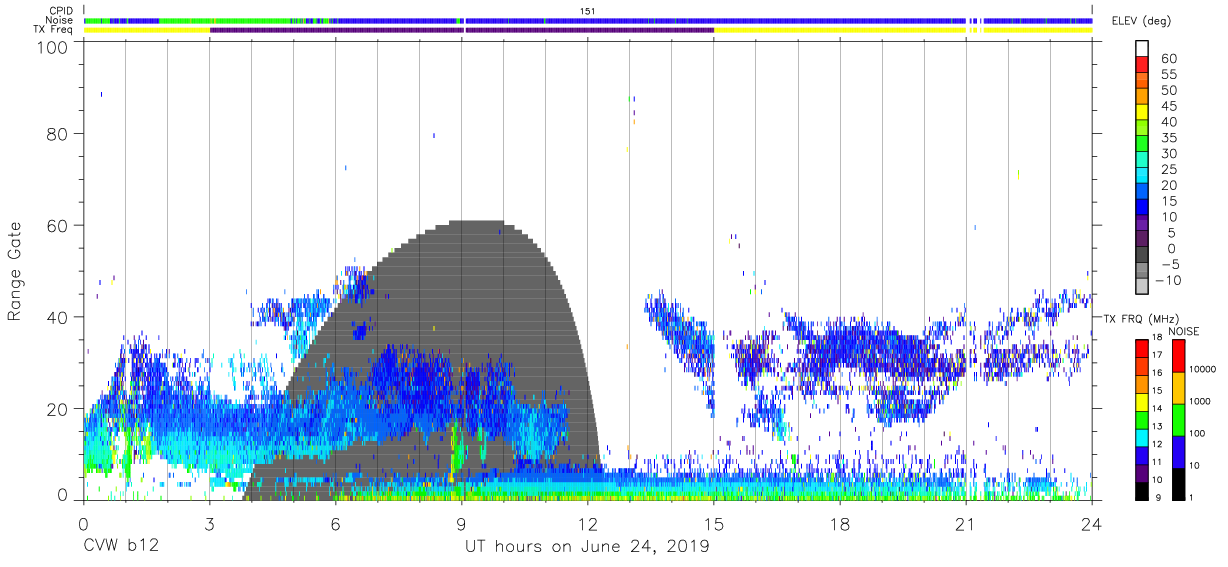Image resolution: width=1228 pixels, height=567 pixels.
Task: Click the elevation legend label 30
Action: (1168, 154)
